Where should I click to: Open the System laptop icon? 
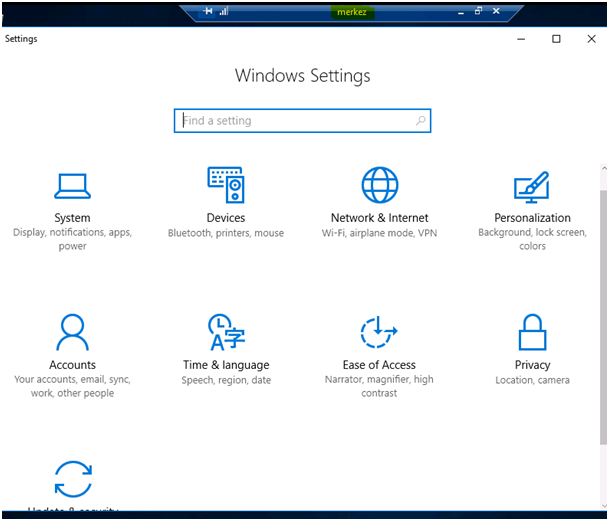pos(72,186)
